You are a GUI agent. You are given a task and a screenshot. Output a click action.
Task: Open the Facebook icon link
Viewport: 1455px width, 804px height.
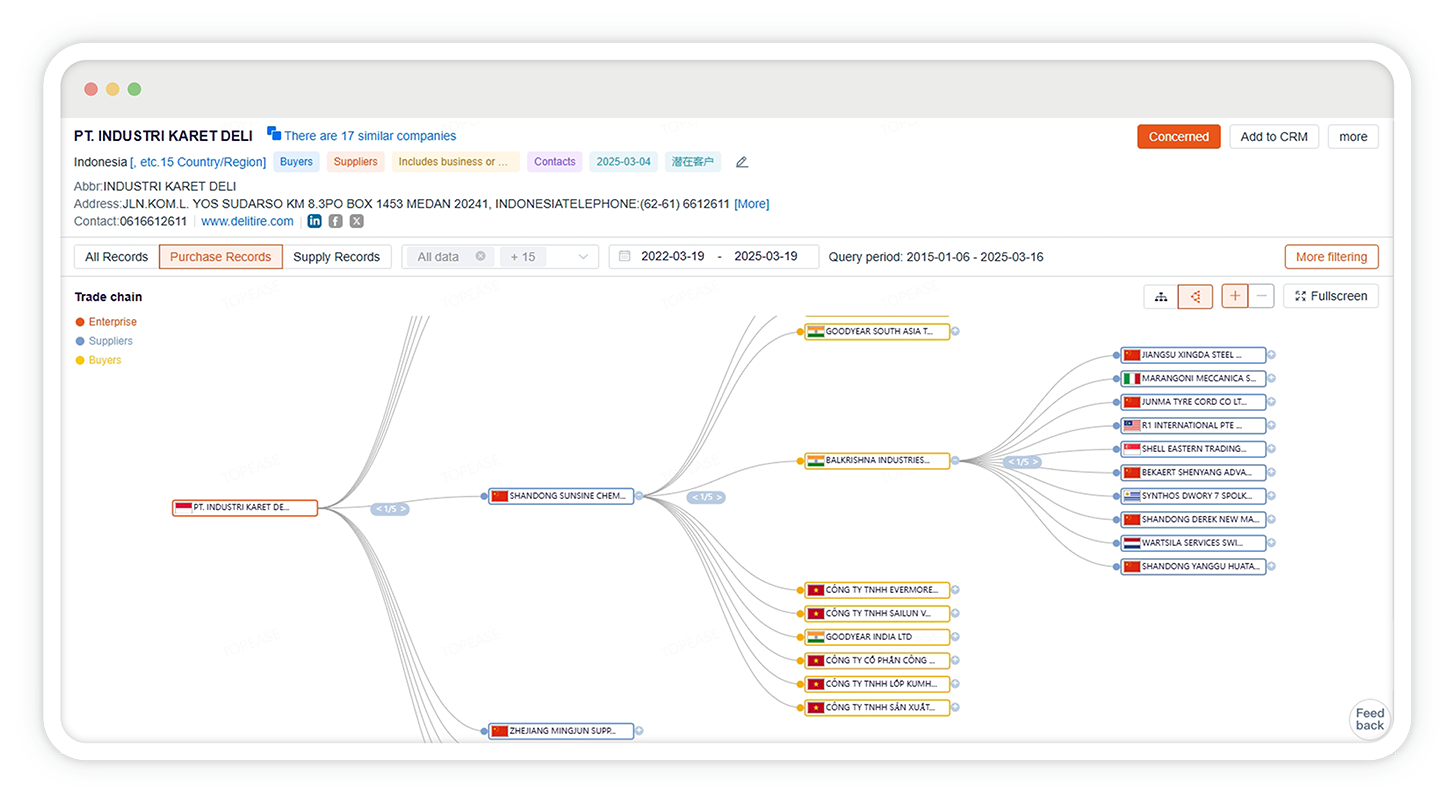pyautogui.click(x=336, y=221)
